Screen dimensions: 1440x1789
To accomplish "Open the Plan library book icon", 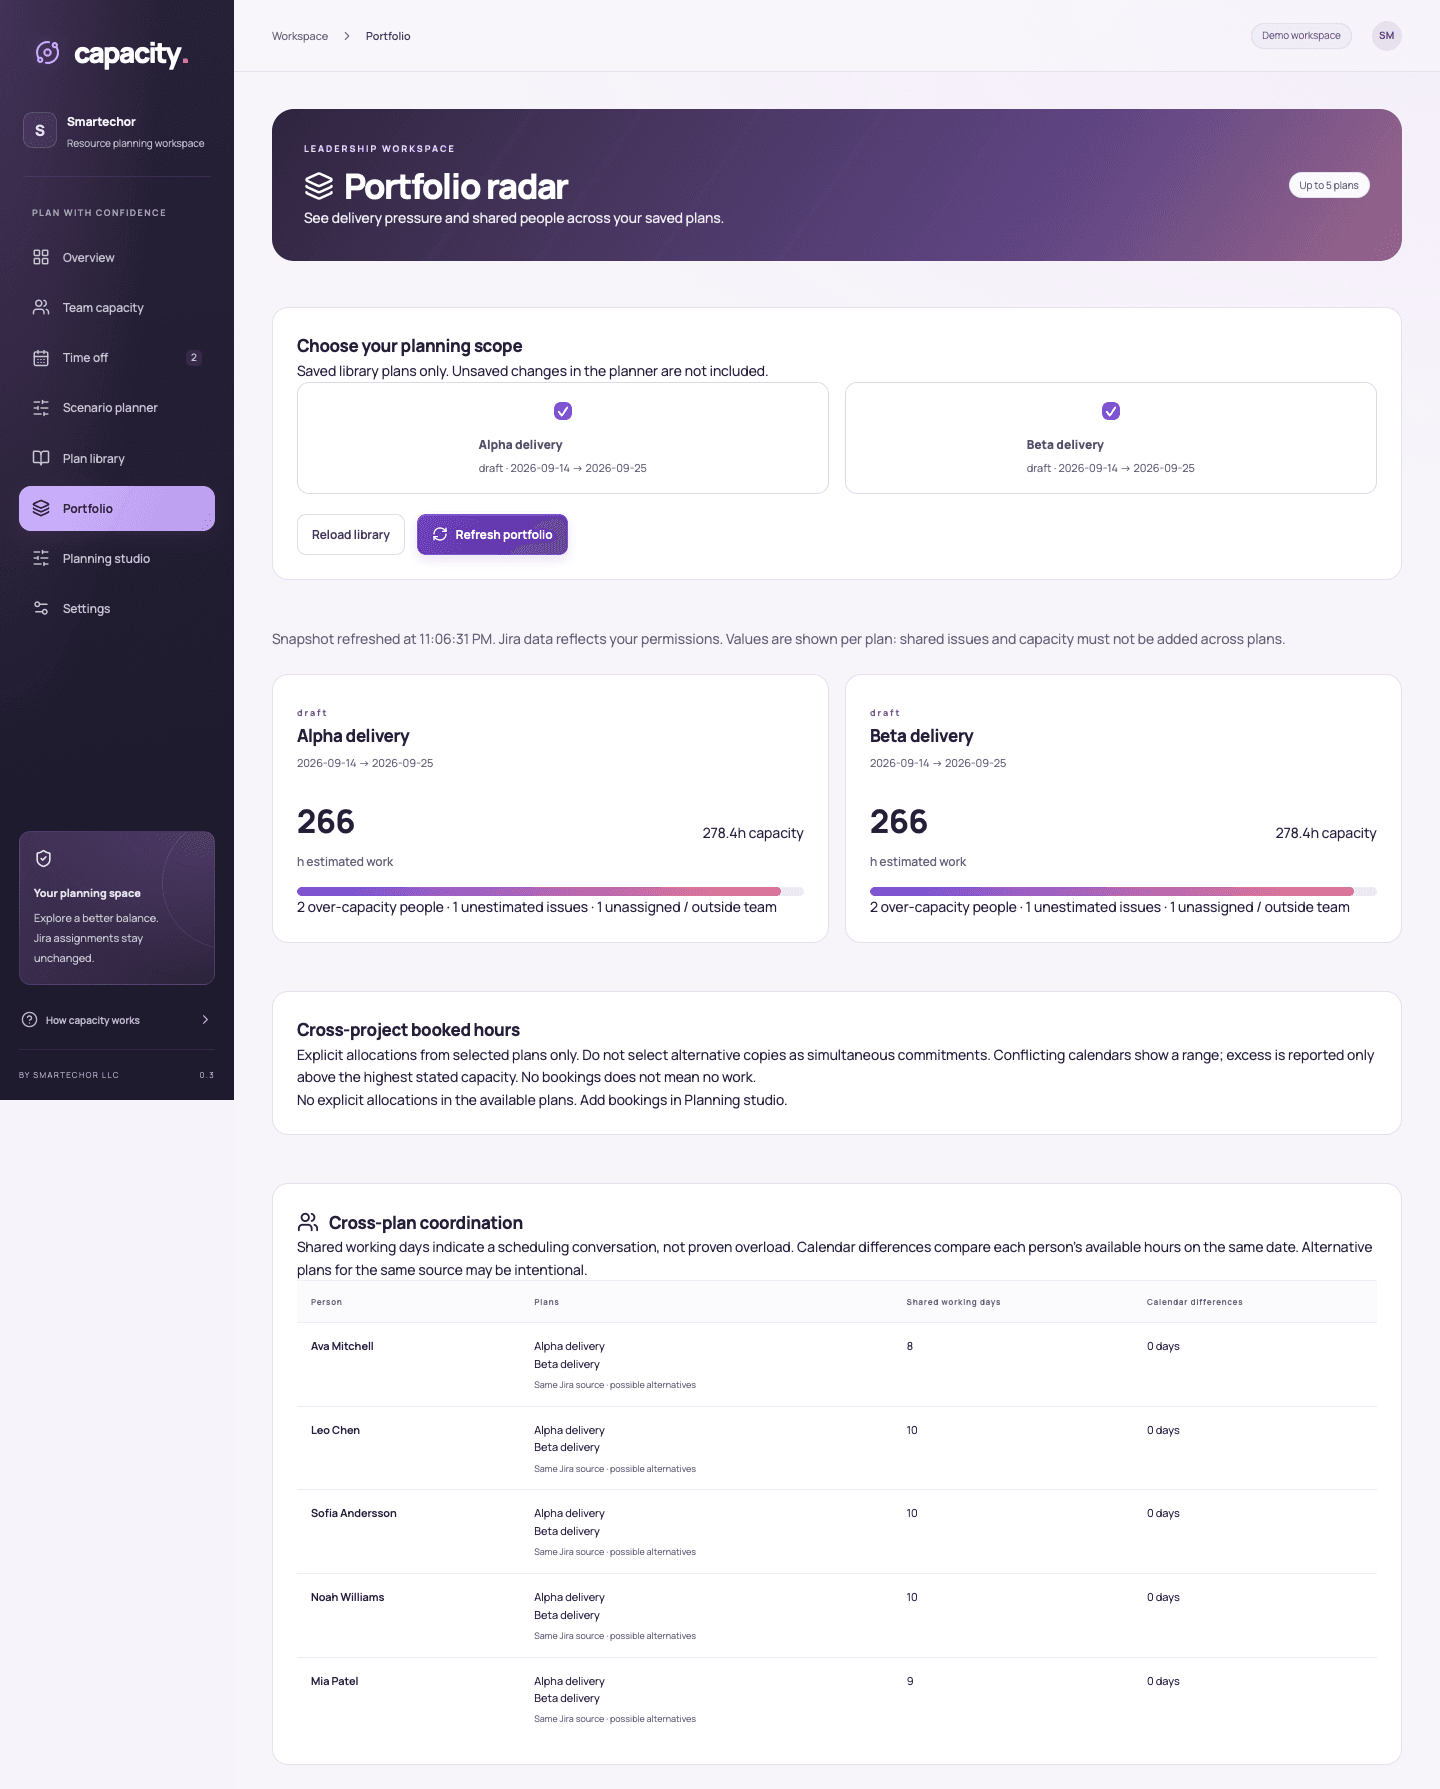I will click(x=41, y=458).
